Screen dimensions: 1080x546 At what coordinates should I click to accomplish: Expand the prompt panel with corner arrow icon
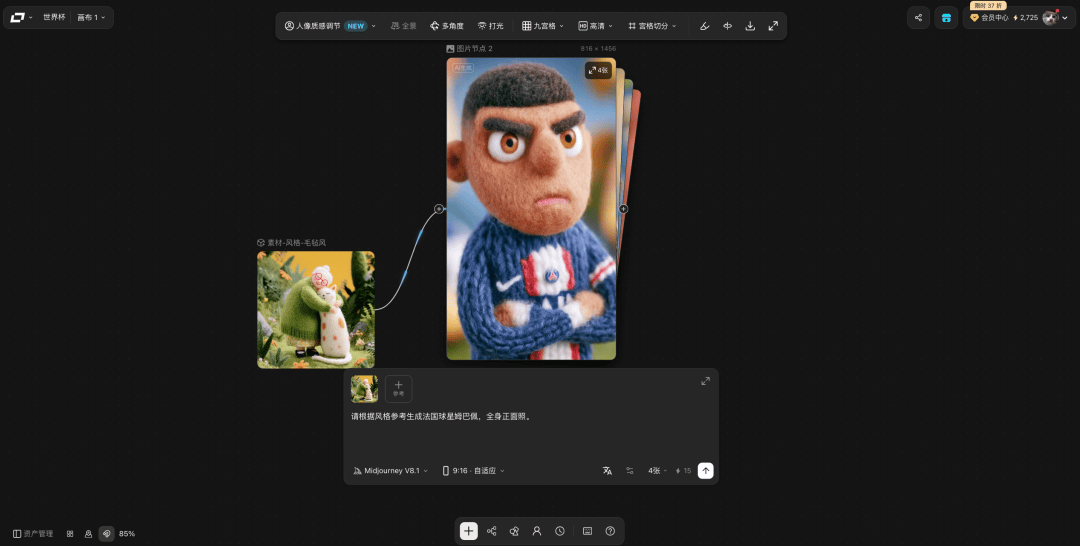pos(705,381)
